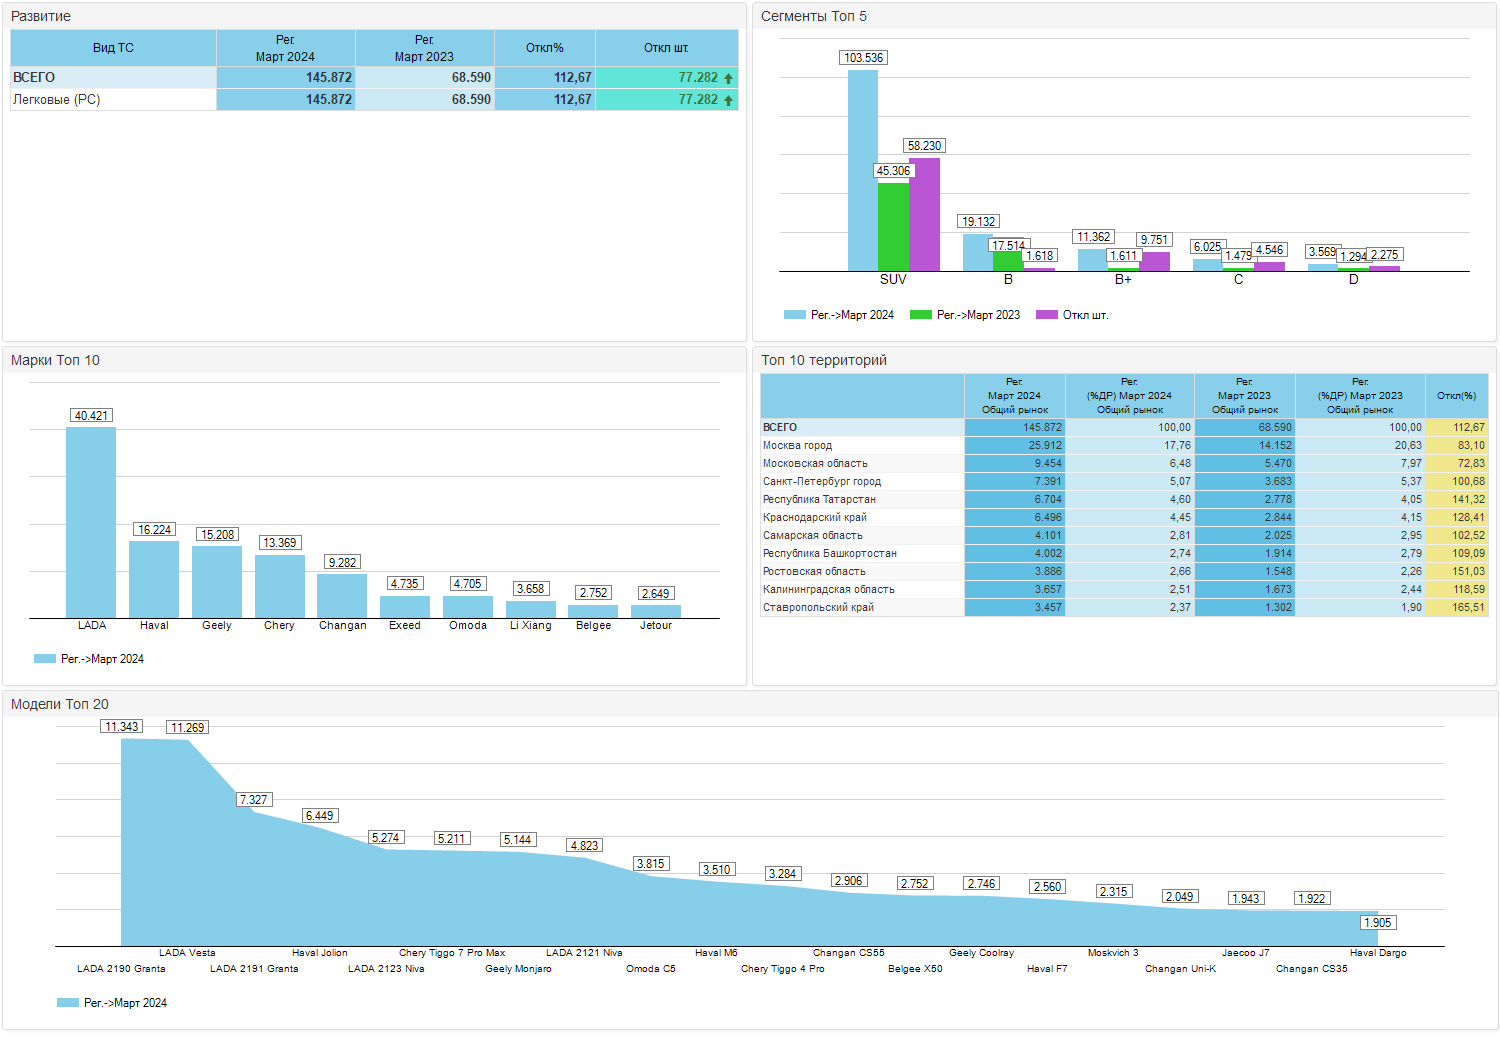Click the blue SUV bar labeled 103.536

click(863, 170)
